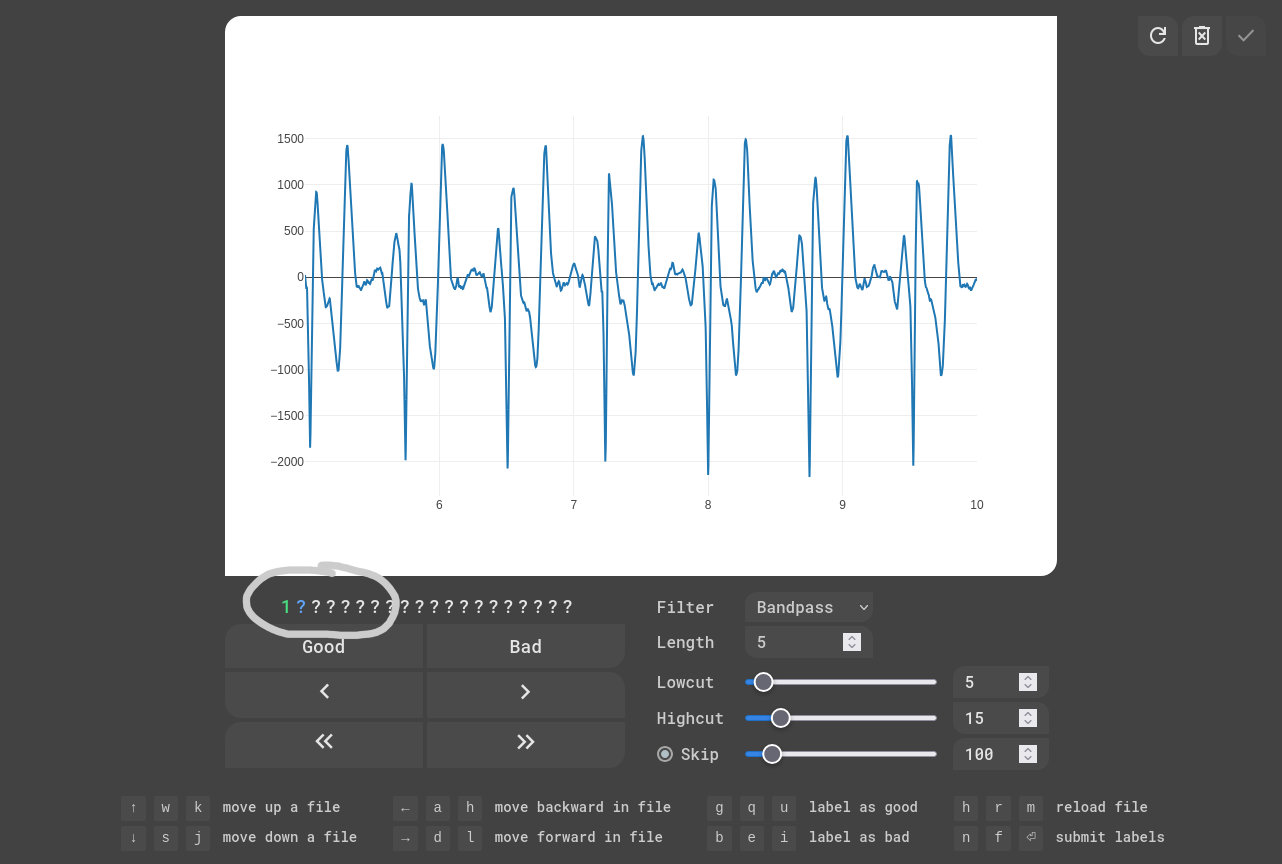Go to previous segment with left chevron
The image size is (1282, 864).
[324, 692]
